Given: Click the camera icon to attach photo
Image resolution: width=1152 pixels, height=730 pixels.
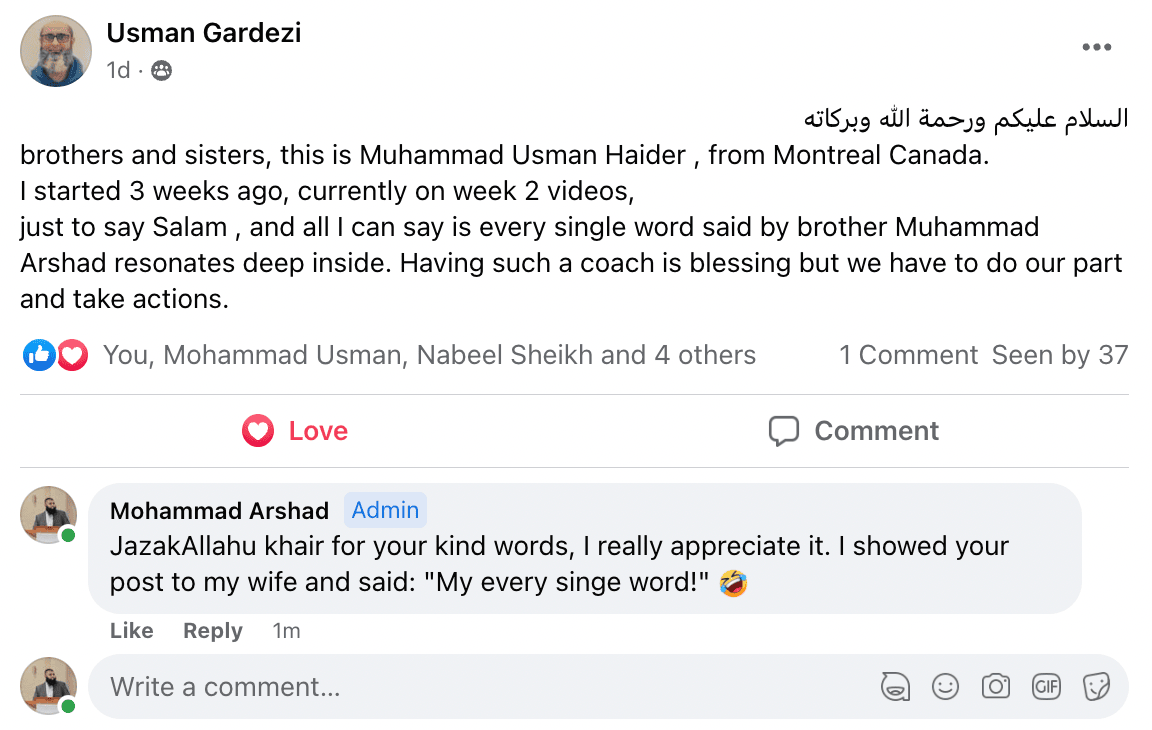Looking at the screenshot, I should (995, 686).
